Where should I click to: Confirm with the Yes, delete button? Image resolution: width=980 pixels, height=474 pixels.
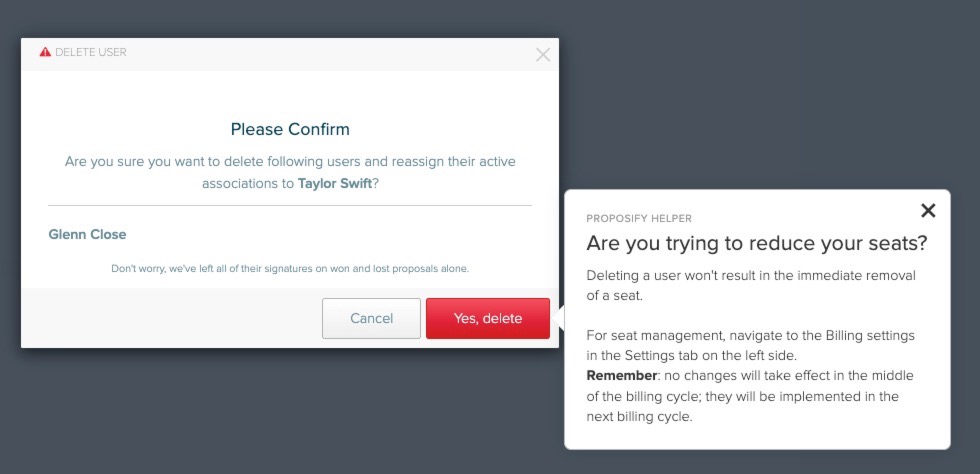click(488, 318)
